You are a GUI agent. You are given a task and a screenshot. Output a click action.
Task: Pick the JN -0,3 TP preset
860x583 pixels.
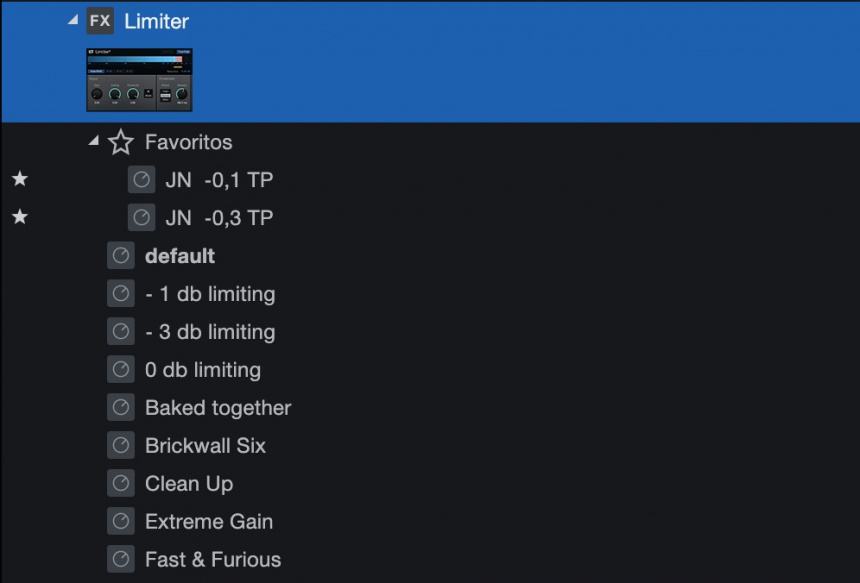pyautogui.click(x=219, y=218)
